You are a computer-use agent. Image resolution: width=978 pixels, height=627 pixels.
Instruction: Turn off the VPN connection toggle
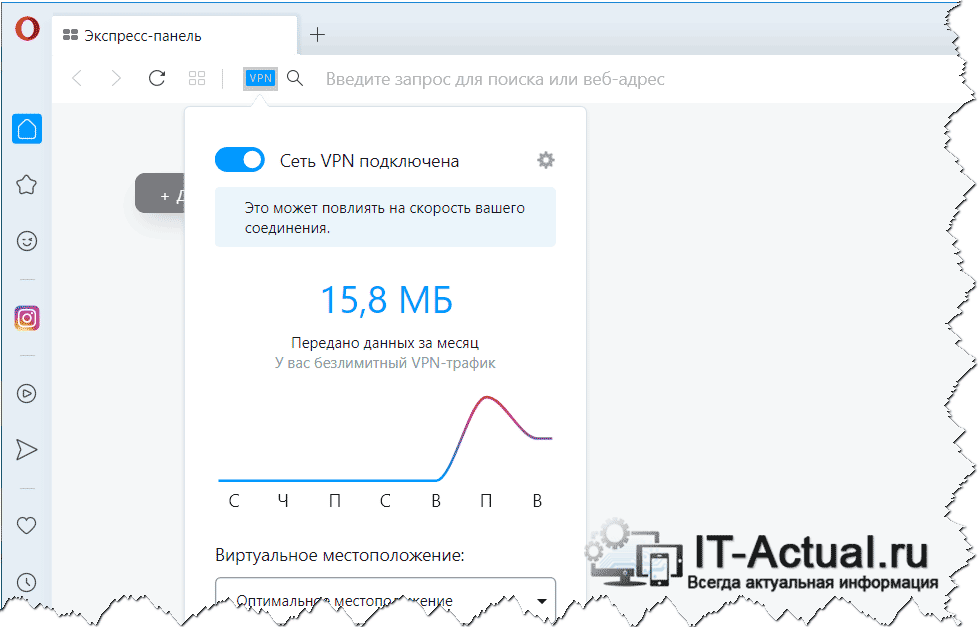coord(240,160)
